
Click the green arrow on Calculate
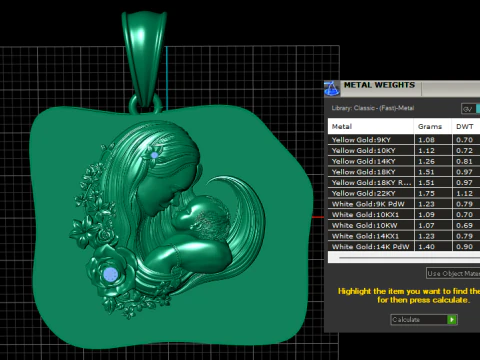click(x=452, y=320)
